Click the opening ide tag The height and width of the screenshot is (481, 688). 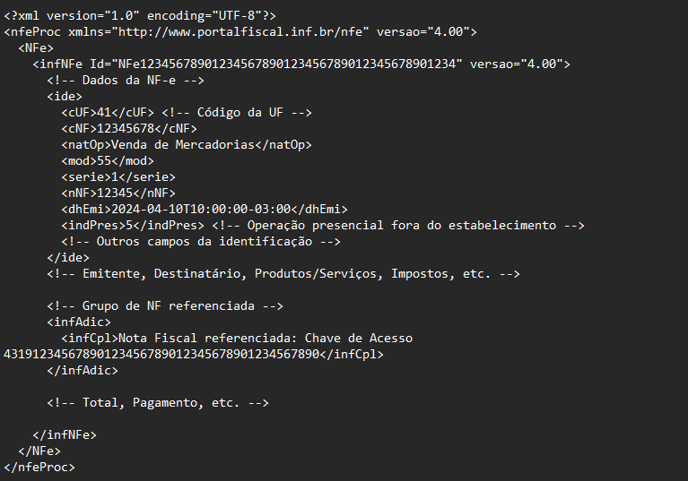click(64, 97)
